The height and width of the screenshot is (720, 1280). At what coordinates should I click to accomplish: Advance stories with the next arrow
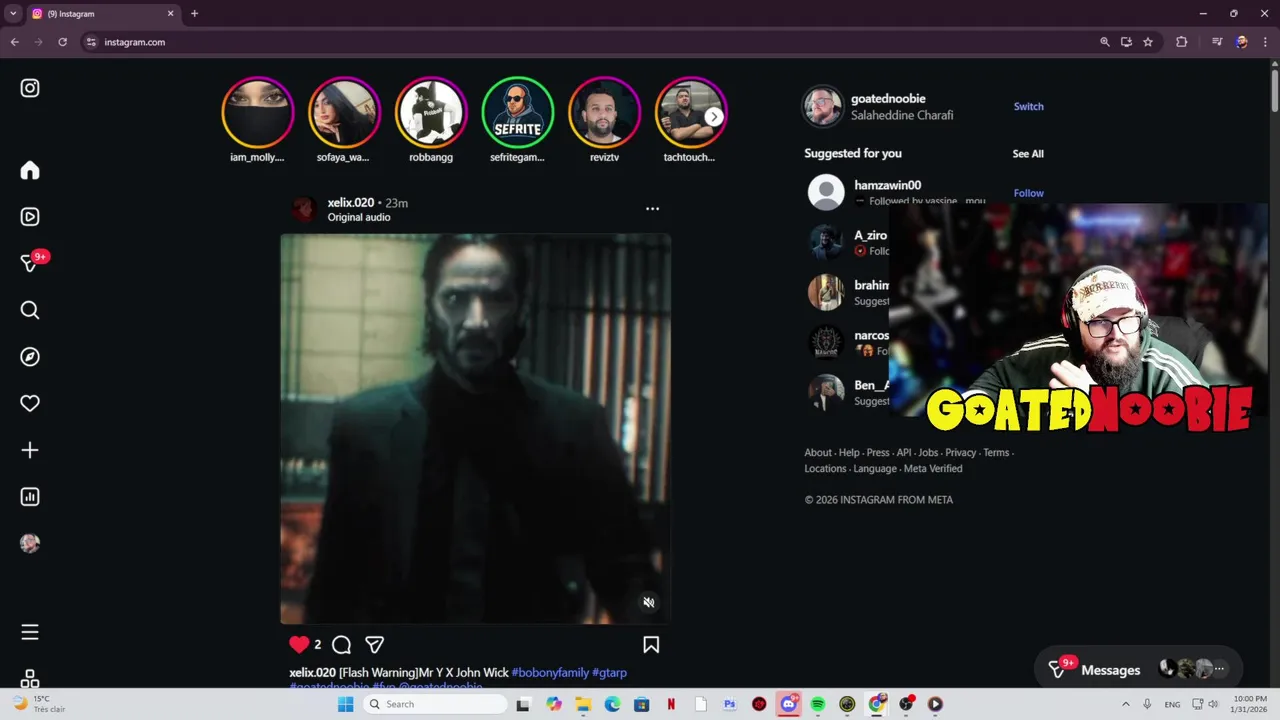714,117
